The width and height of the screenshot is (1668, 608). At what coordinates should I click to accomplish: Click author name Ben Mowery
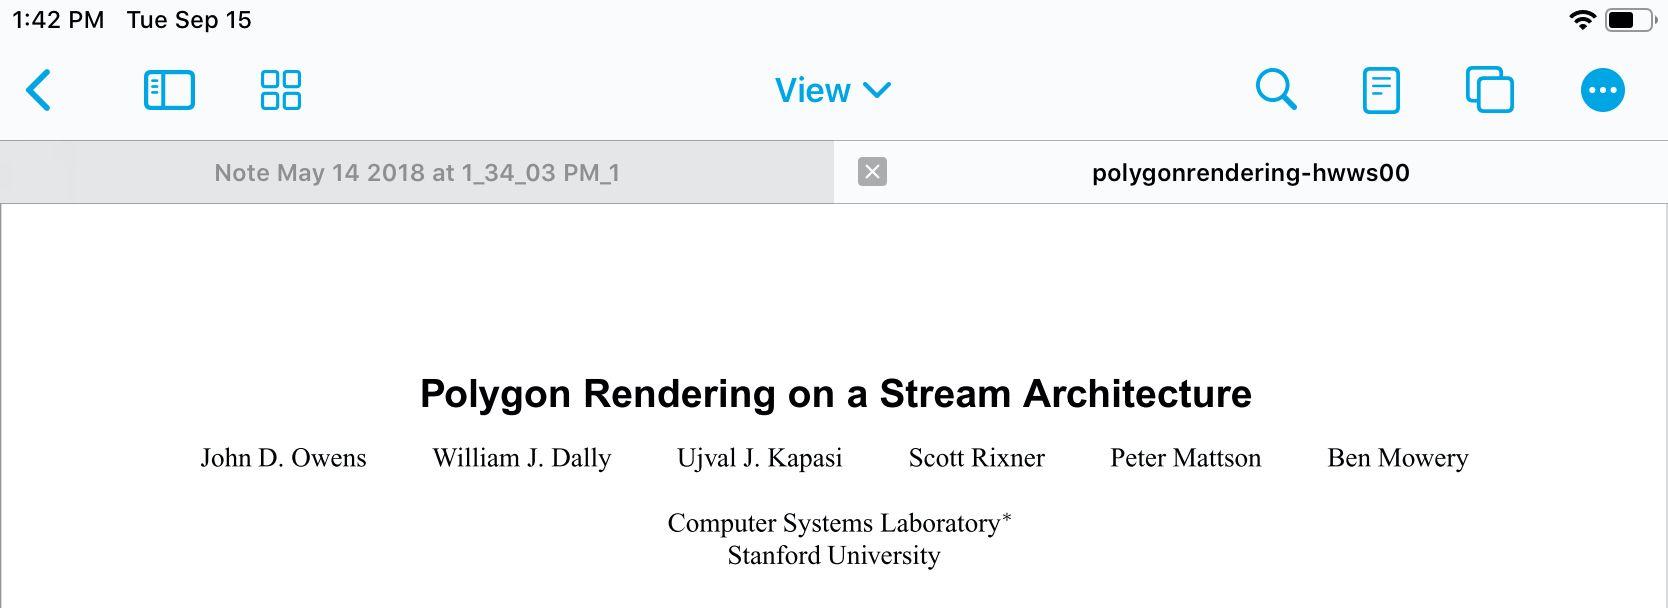point(1397,458)
